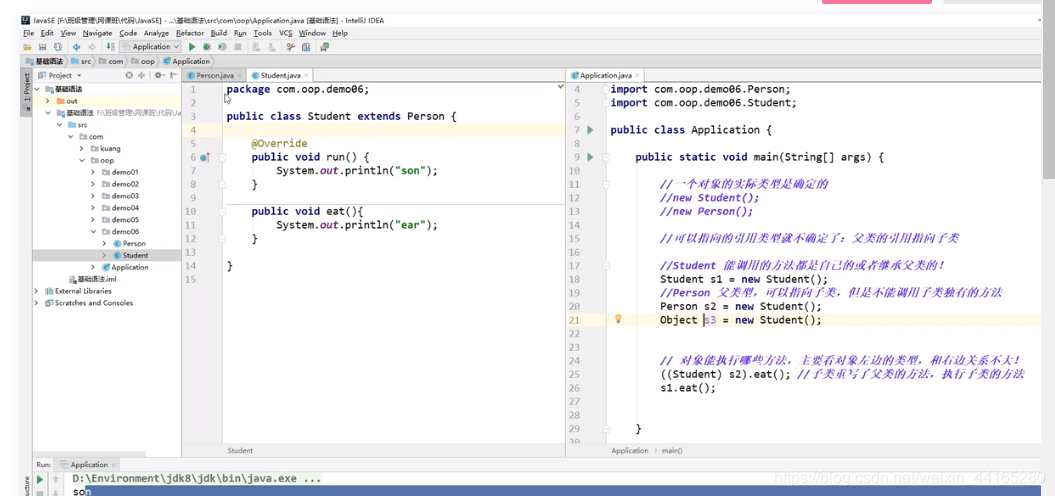Click the Settings wrench toolbar icon
This screenshot has width=1055, height=496.
coord(291,47)
